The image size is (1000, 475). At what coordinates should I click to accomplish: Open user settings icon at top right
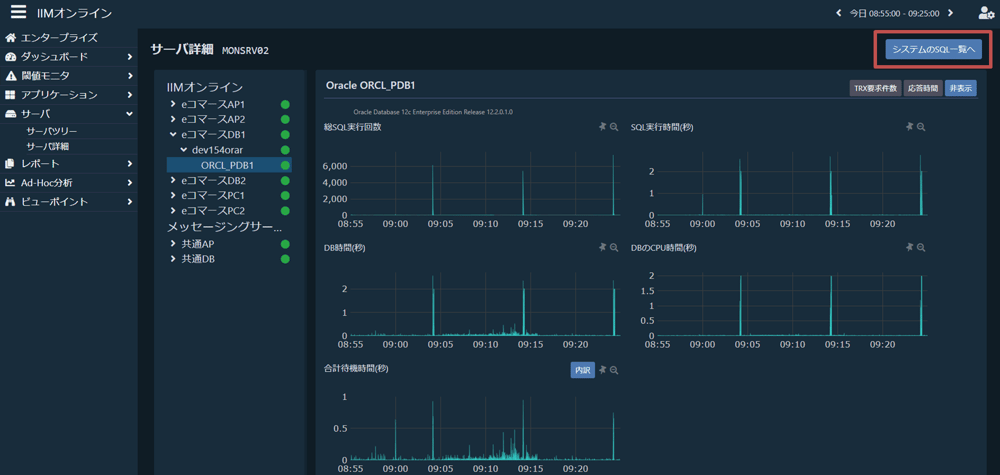[986, 13]
